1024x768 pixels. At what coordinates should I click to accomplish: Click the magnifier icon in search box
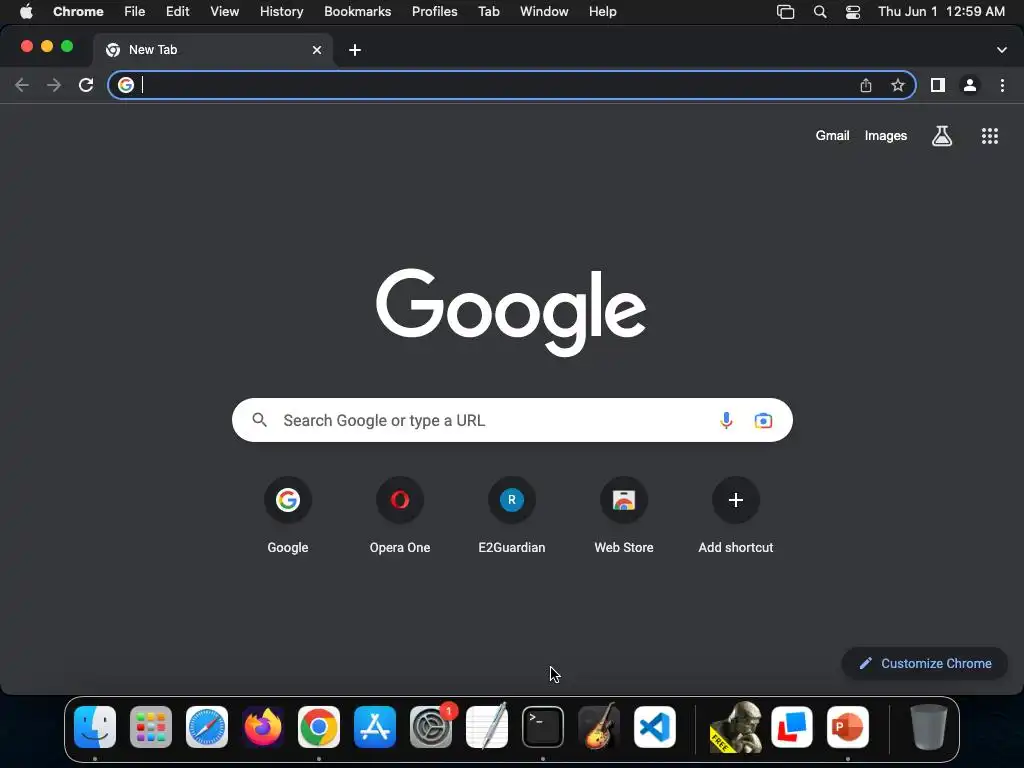coord(259,420)
